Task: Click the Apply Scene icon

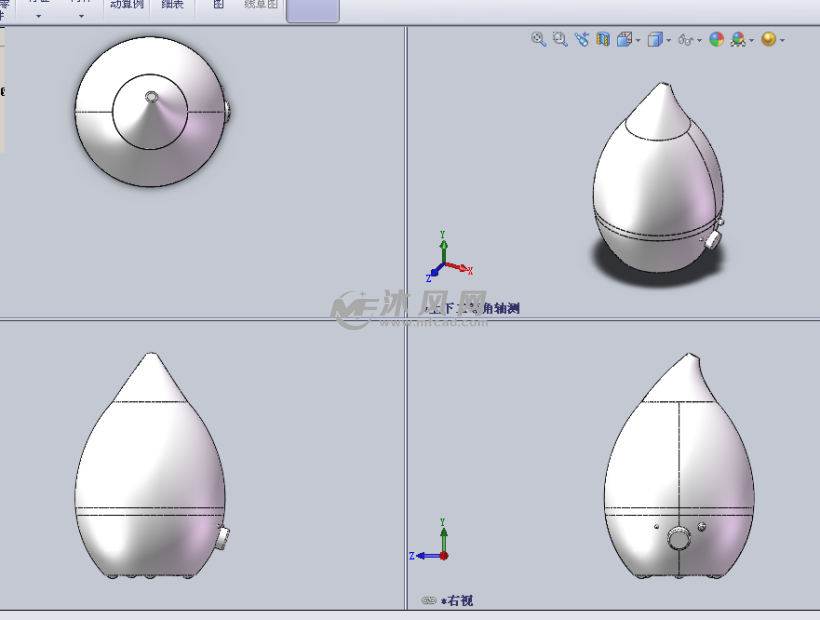Action: pyautogui.click(x=738, y=40)
